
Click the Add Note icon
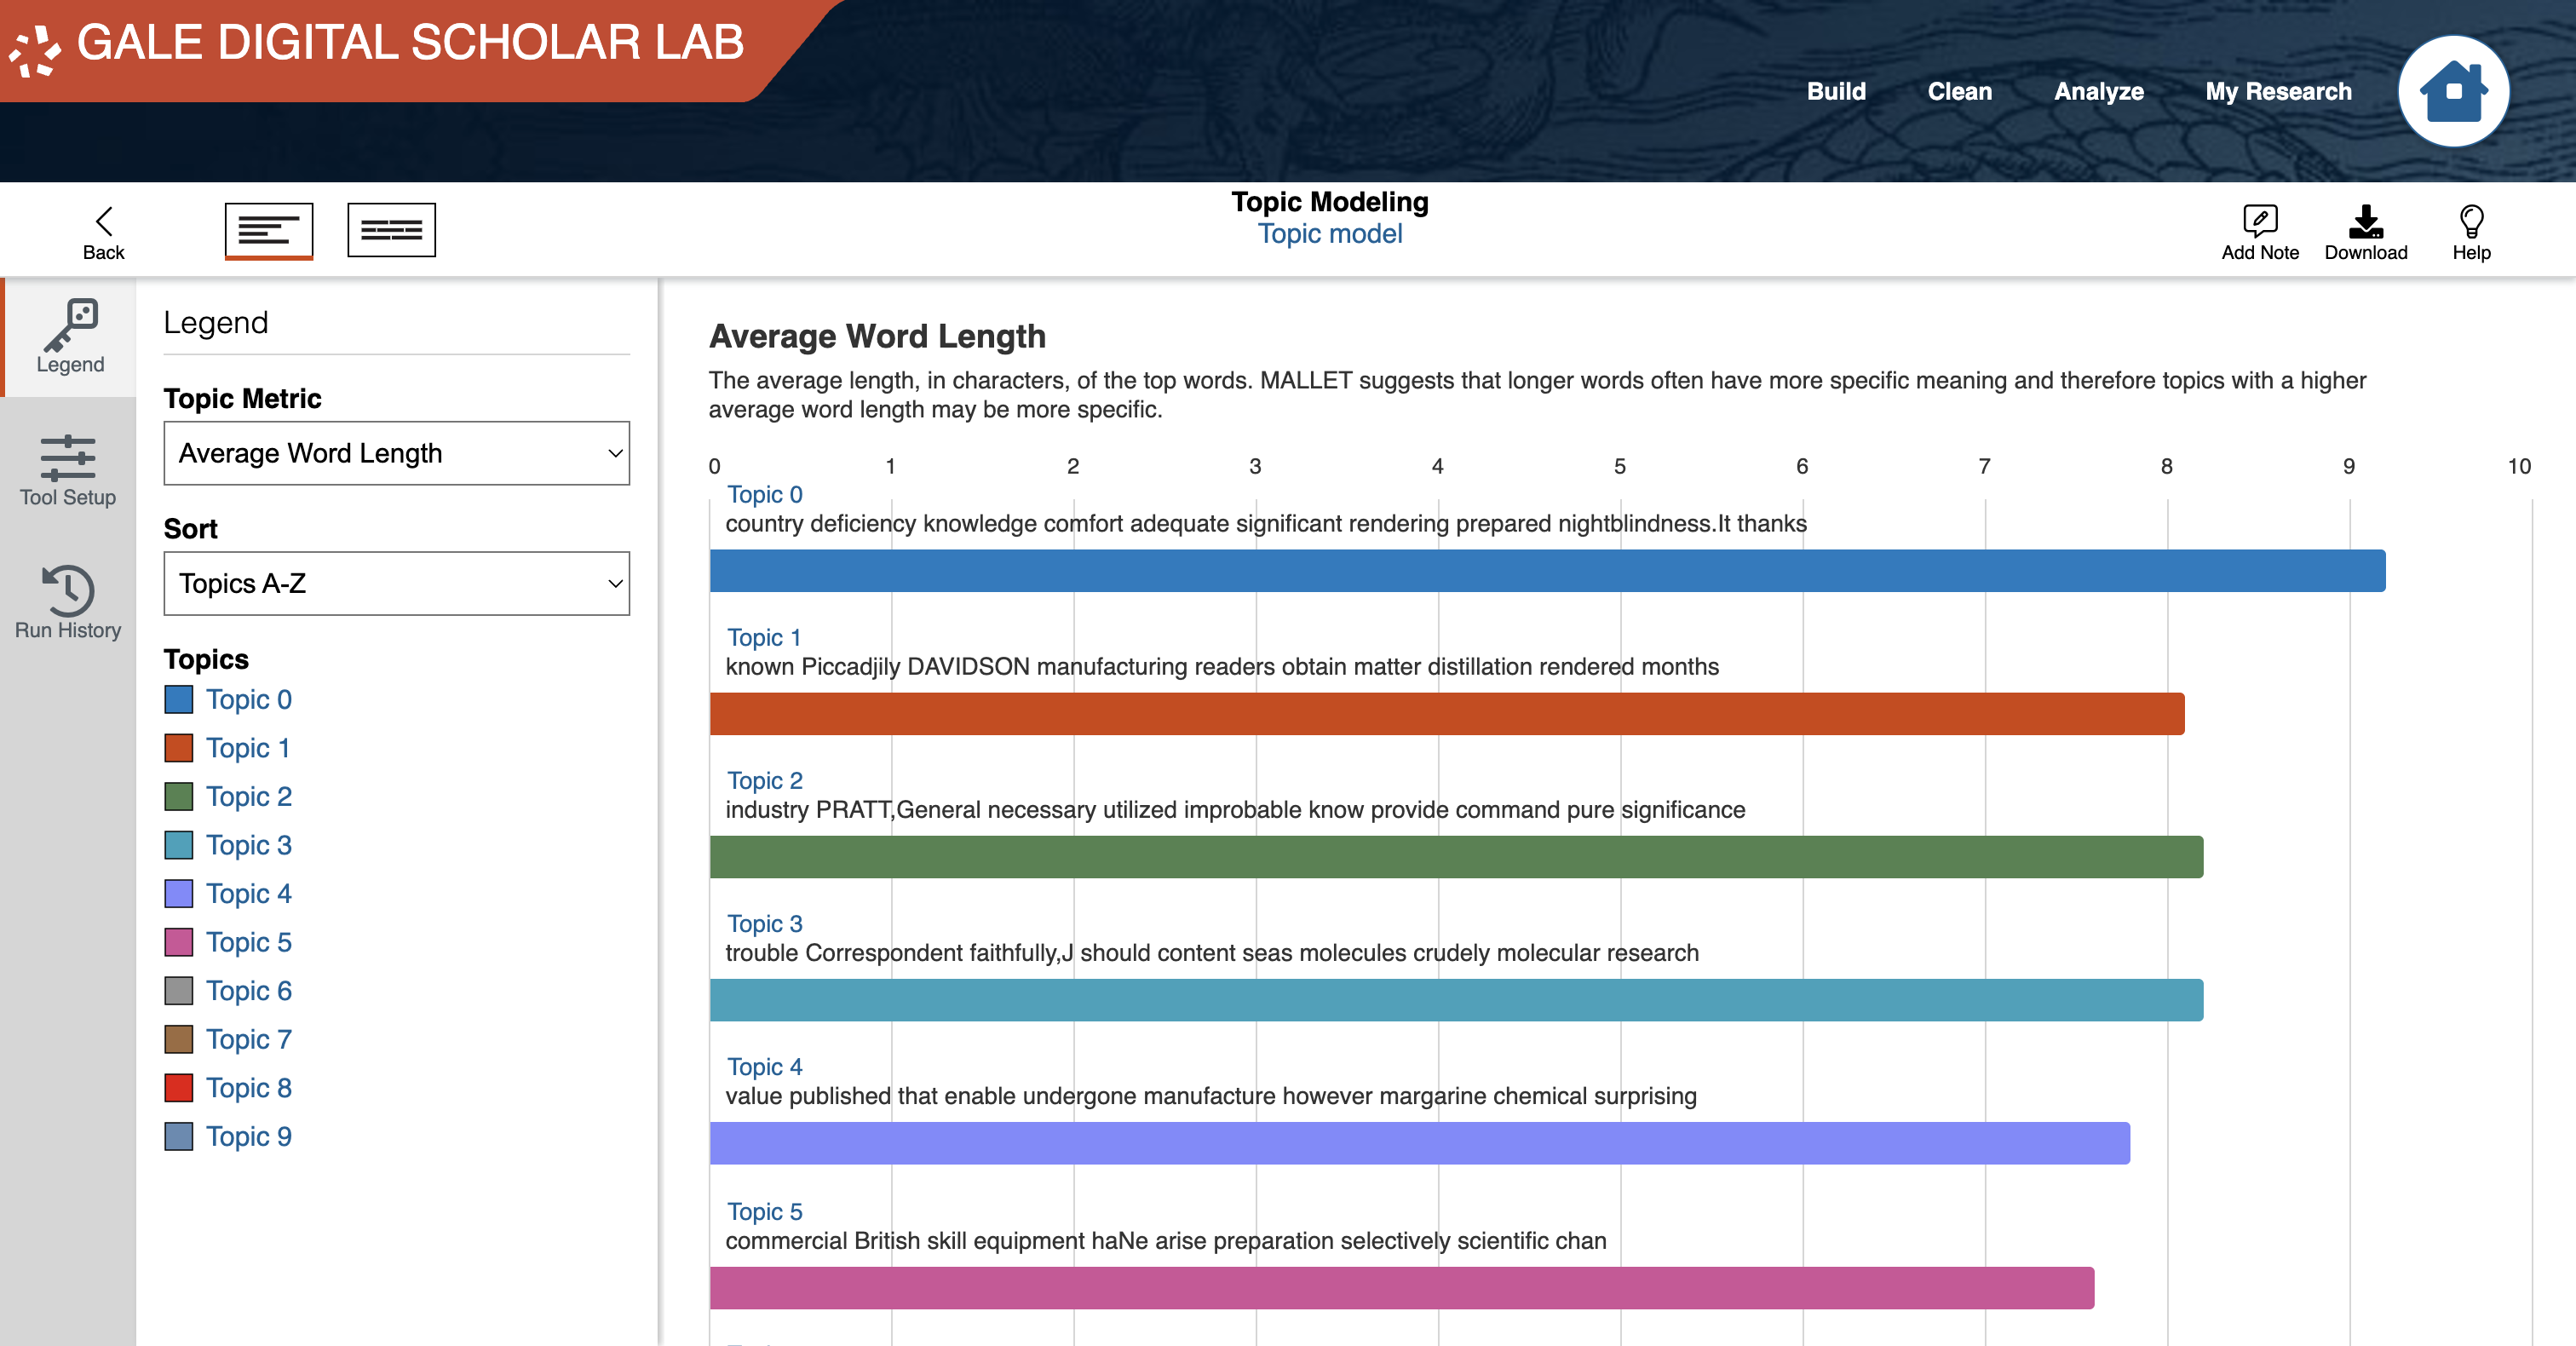coord(2259,230)
